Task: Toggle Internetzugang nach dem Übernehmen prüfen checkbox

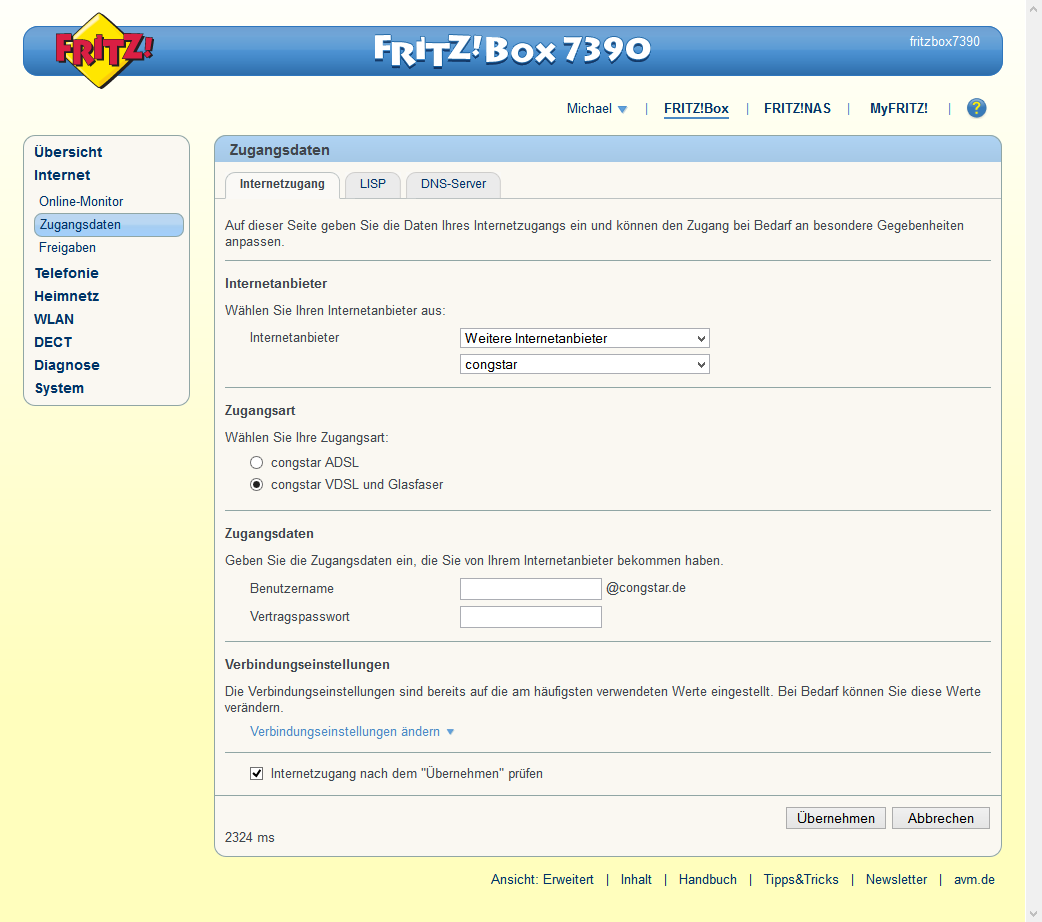Action: 257,774
